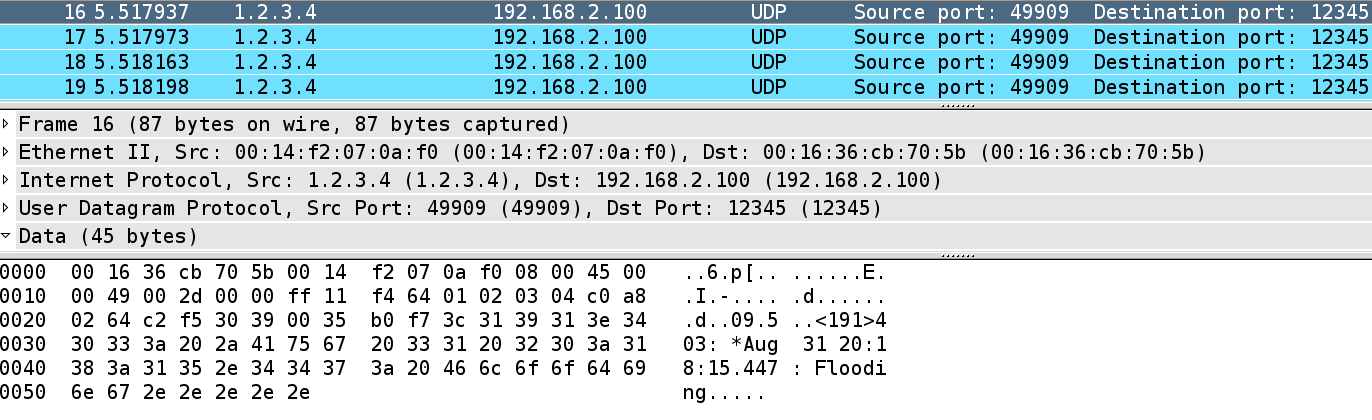1372x420 pixels.
Task: Select the User Datagram Protocol line text
Action: [450, 209]
